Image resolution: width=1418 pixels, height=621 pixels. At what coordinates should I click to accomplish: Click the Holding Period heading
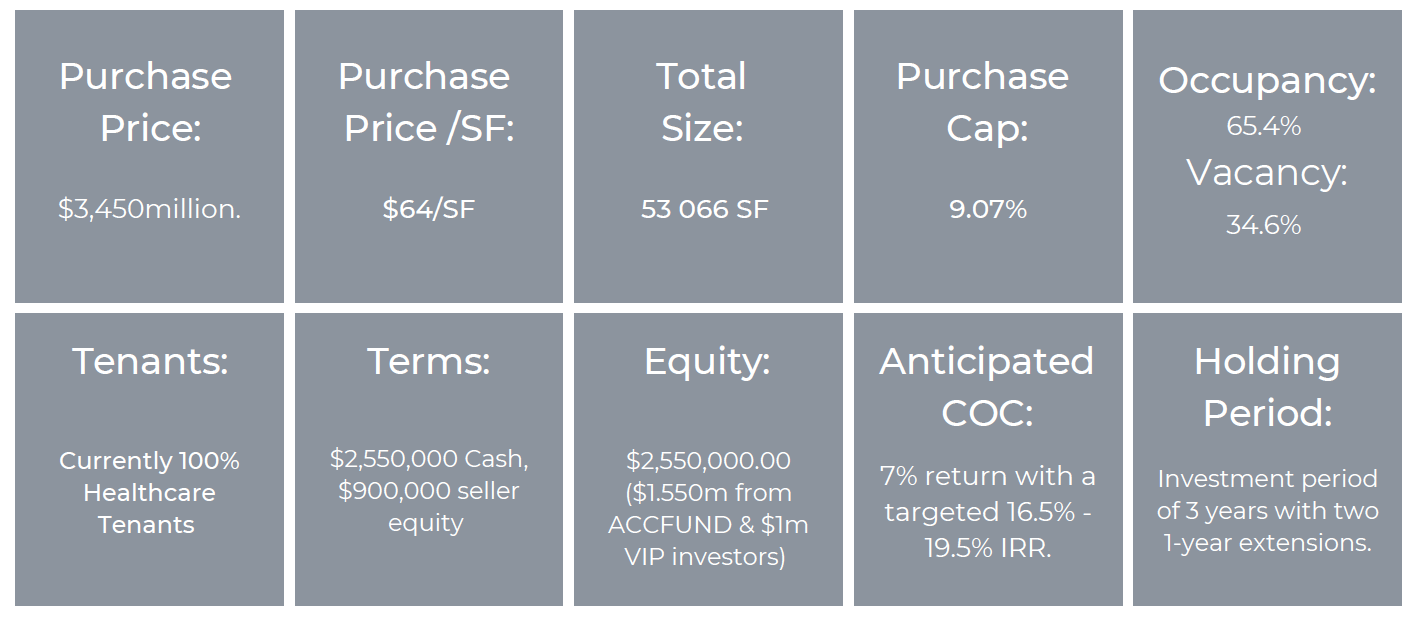click(1267, 386)
